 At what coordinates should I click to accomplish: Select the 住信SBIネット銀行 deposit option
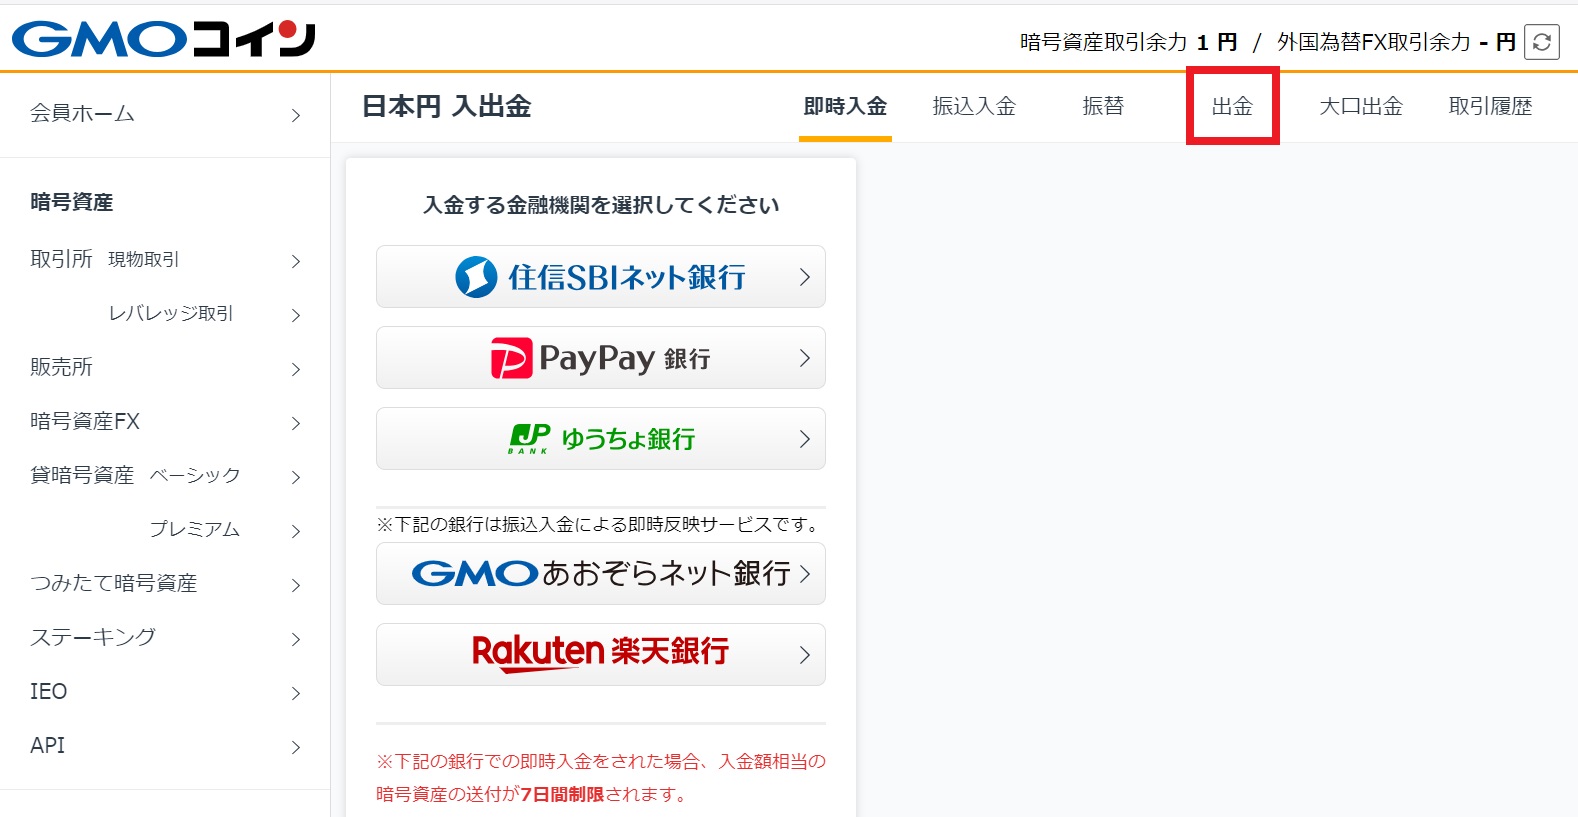click(601, 276)
